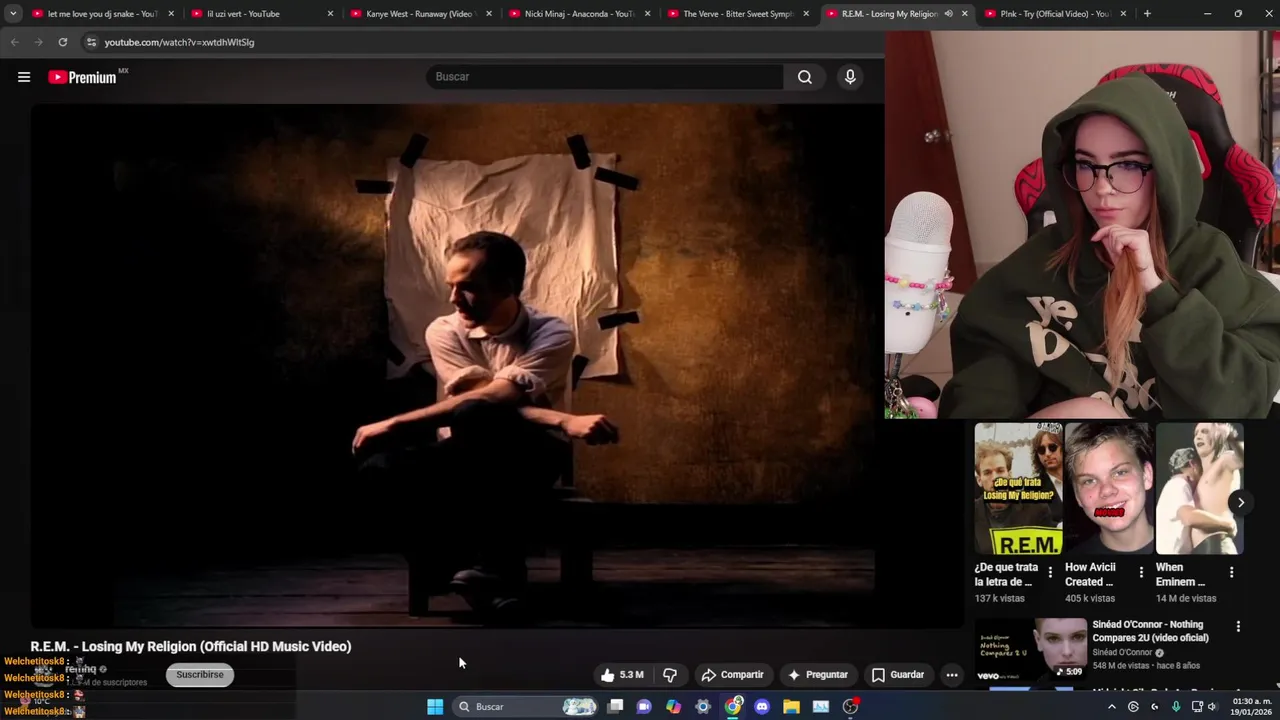Close the 'Kanye West - Runaway' tab
Image resolution: width=1280 pixels, height=720 pixels.
[489, 14]
